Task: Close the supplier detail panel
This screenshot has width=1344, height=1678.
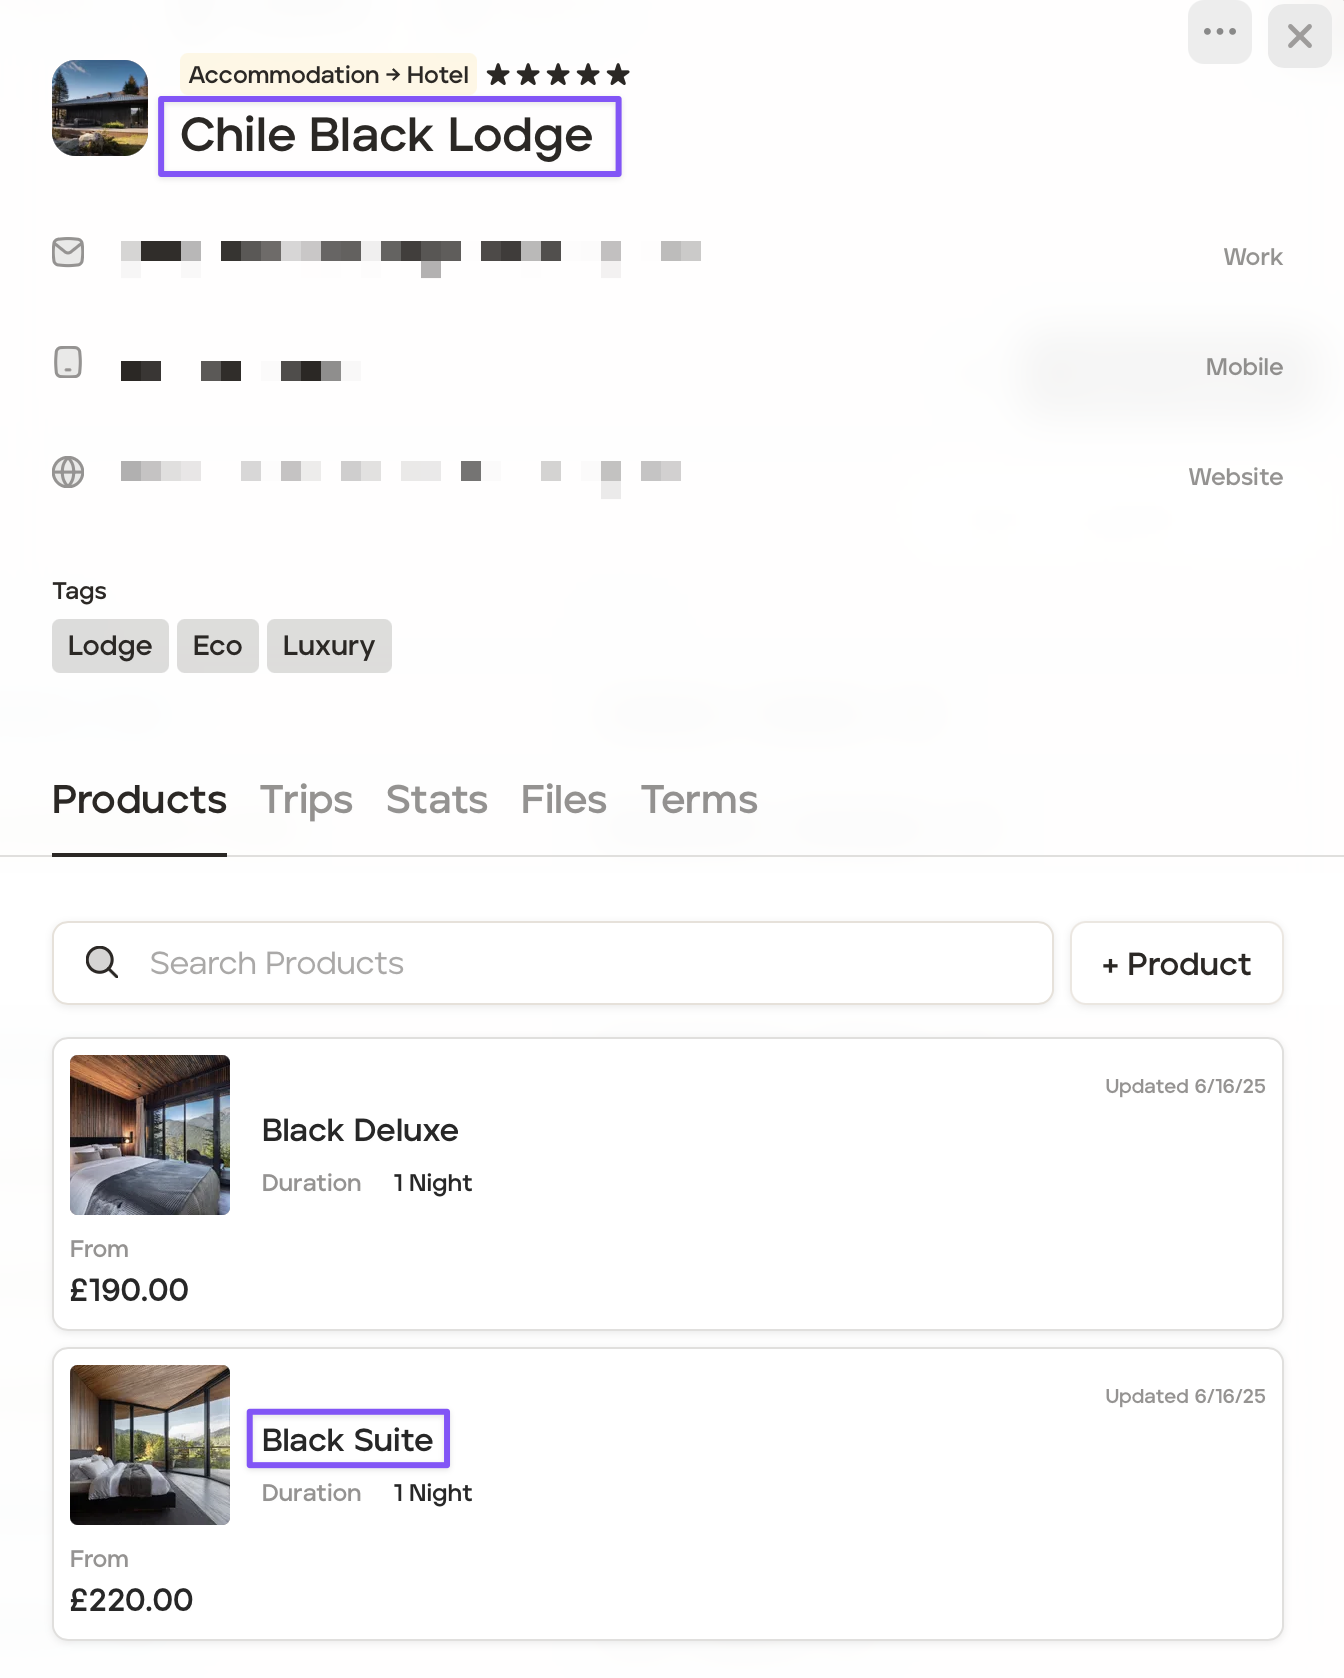Action: point(1299,36)
